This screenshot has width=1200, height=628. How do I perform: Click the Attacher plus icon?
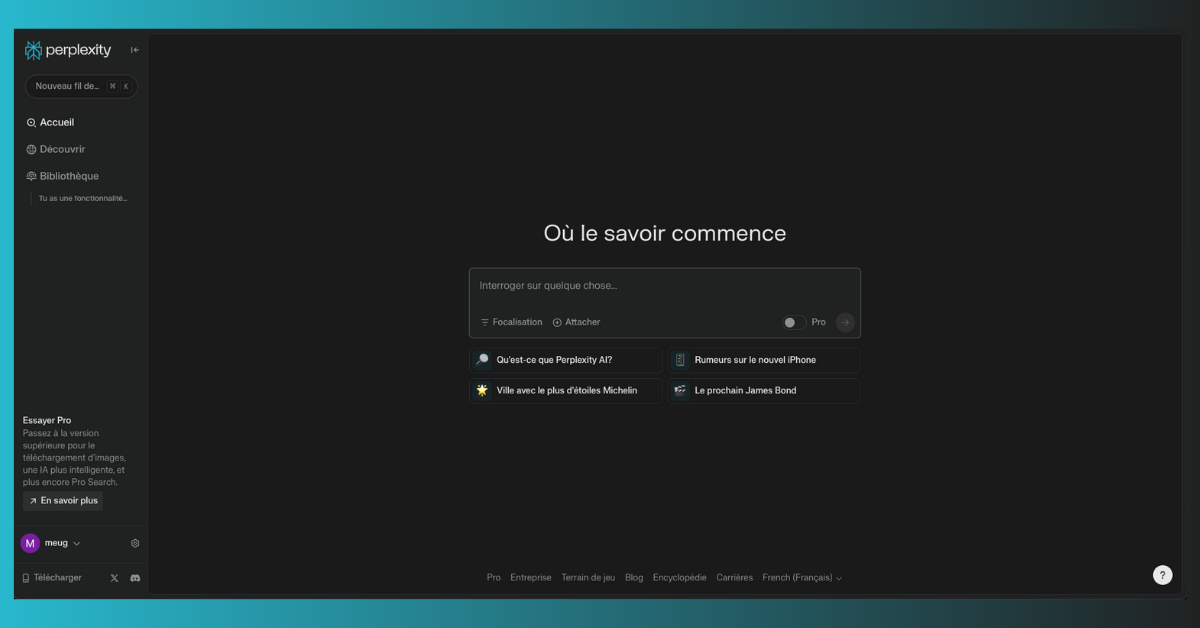coord(557,322)
